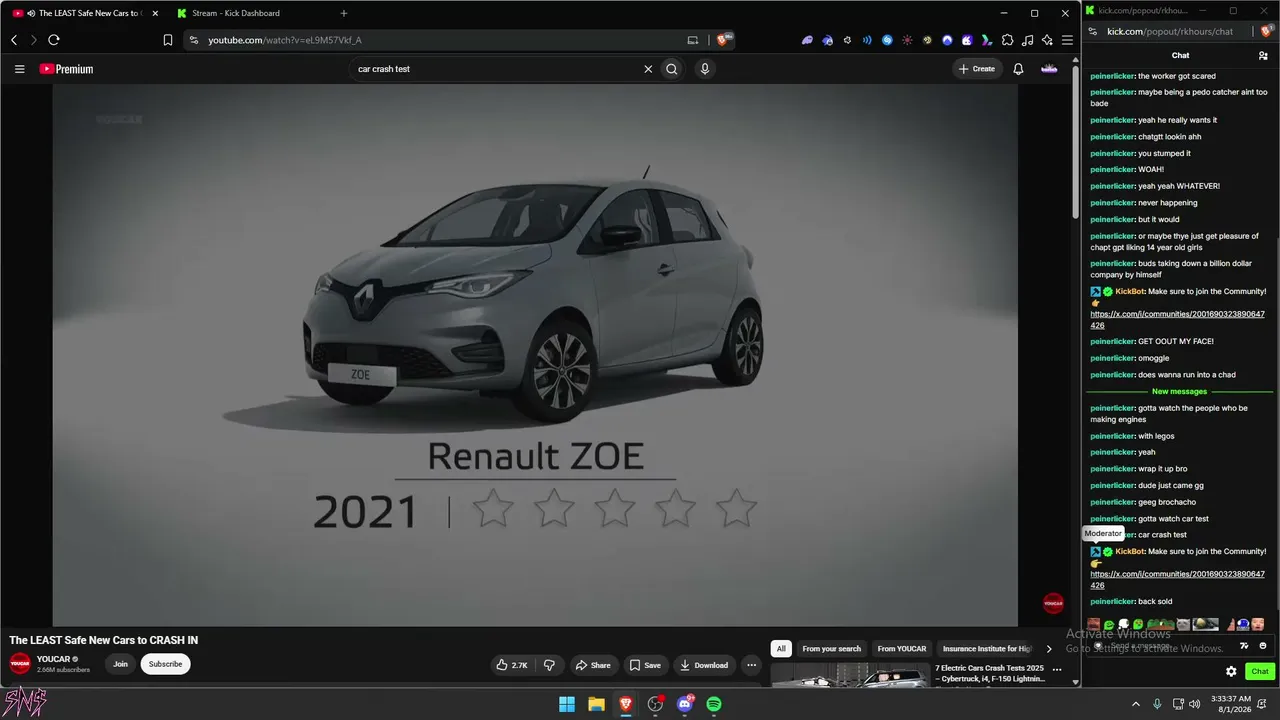
Task: Open File Explorer from the taskbar
Action: coord(596,704)
